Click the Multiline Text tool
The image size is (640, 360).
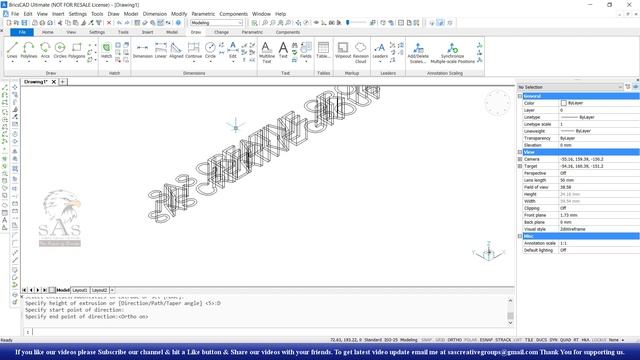click(x=267, y=52)
